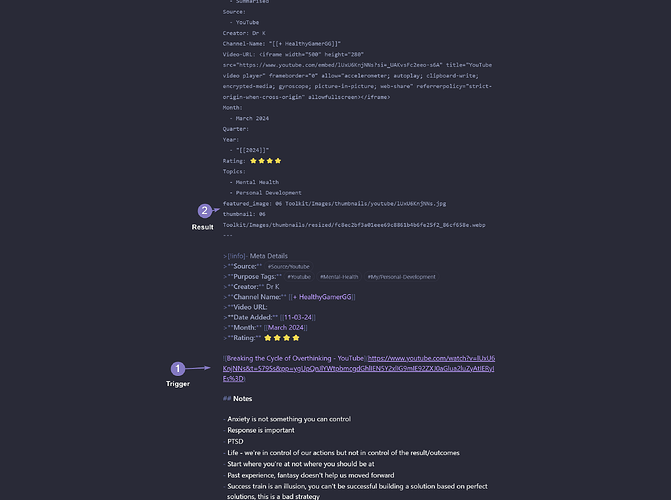The height and width of the screenshot is (500, 671).
Task: Click the star rating in Meta Details
Action: tap(281, 338)
